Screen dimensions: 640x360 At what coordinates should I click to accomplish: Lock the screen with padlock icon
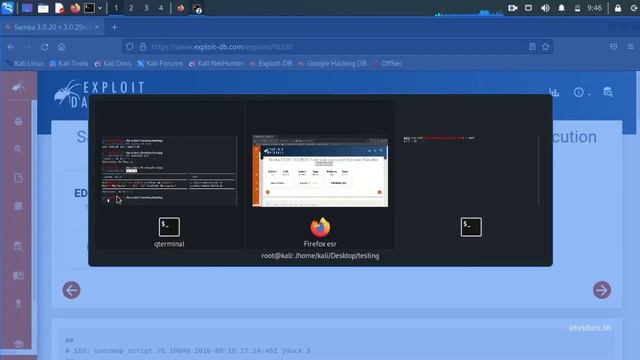618,8
